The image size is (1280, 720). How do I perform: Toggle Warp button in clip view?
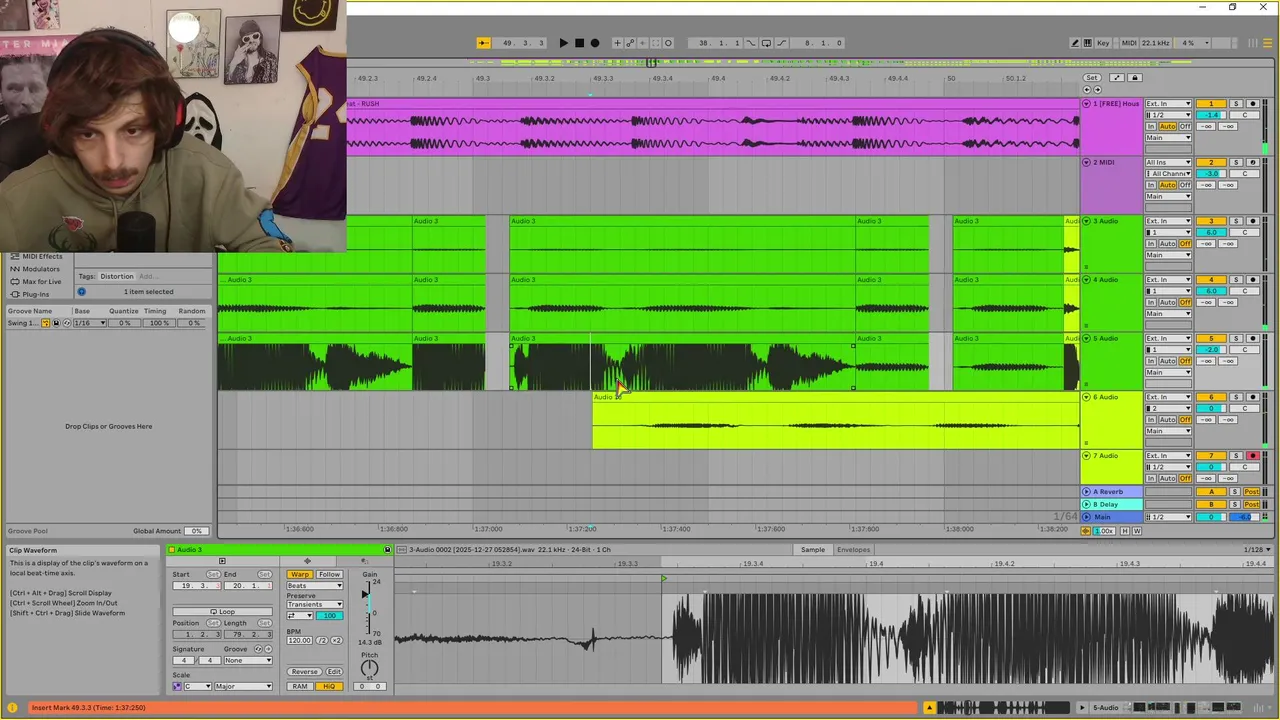pyautogui.click(x=300, y=575)
